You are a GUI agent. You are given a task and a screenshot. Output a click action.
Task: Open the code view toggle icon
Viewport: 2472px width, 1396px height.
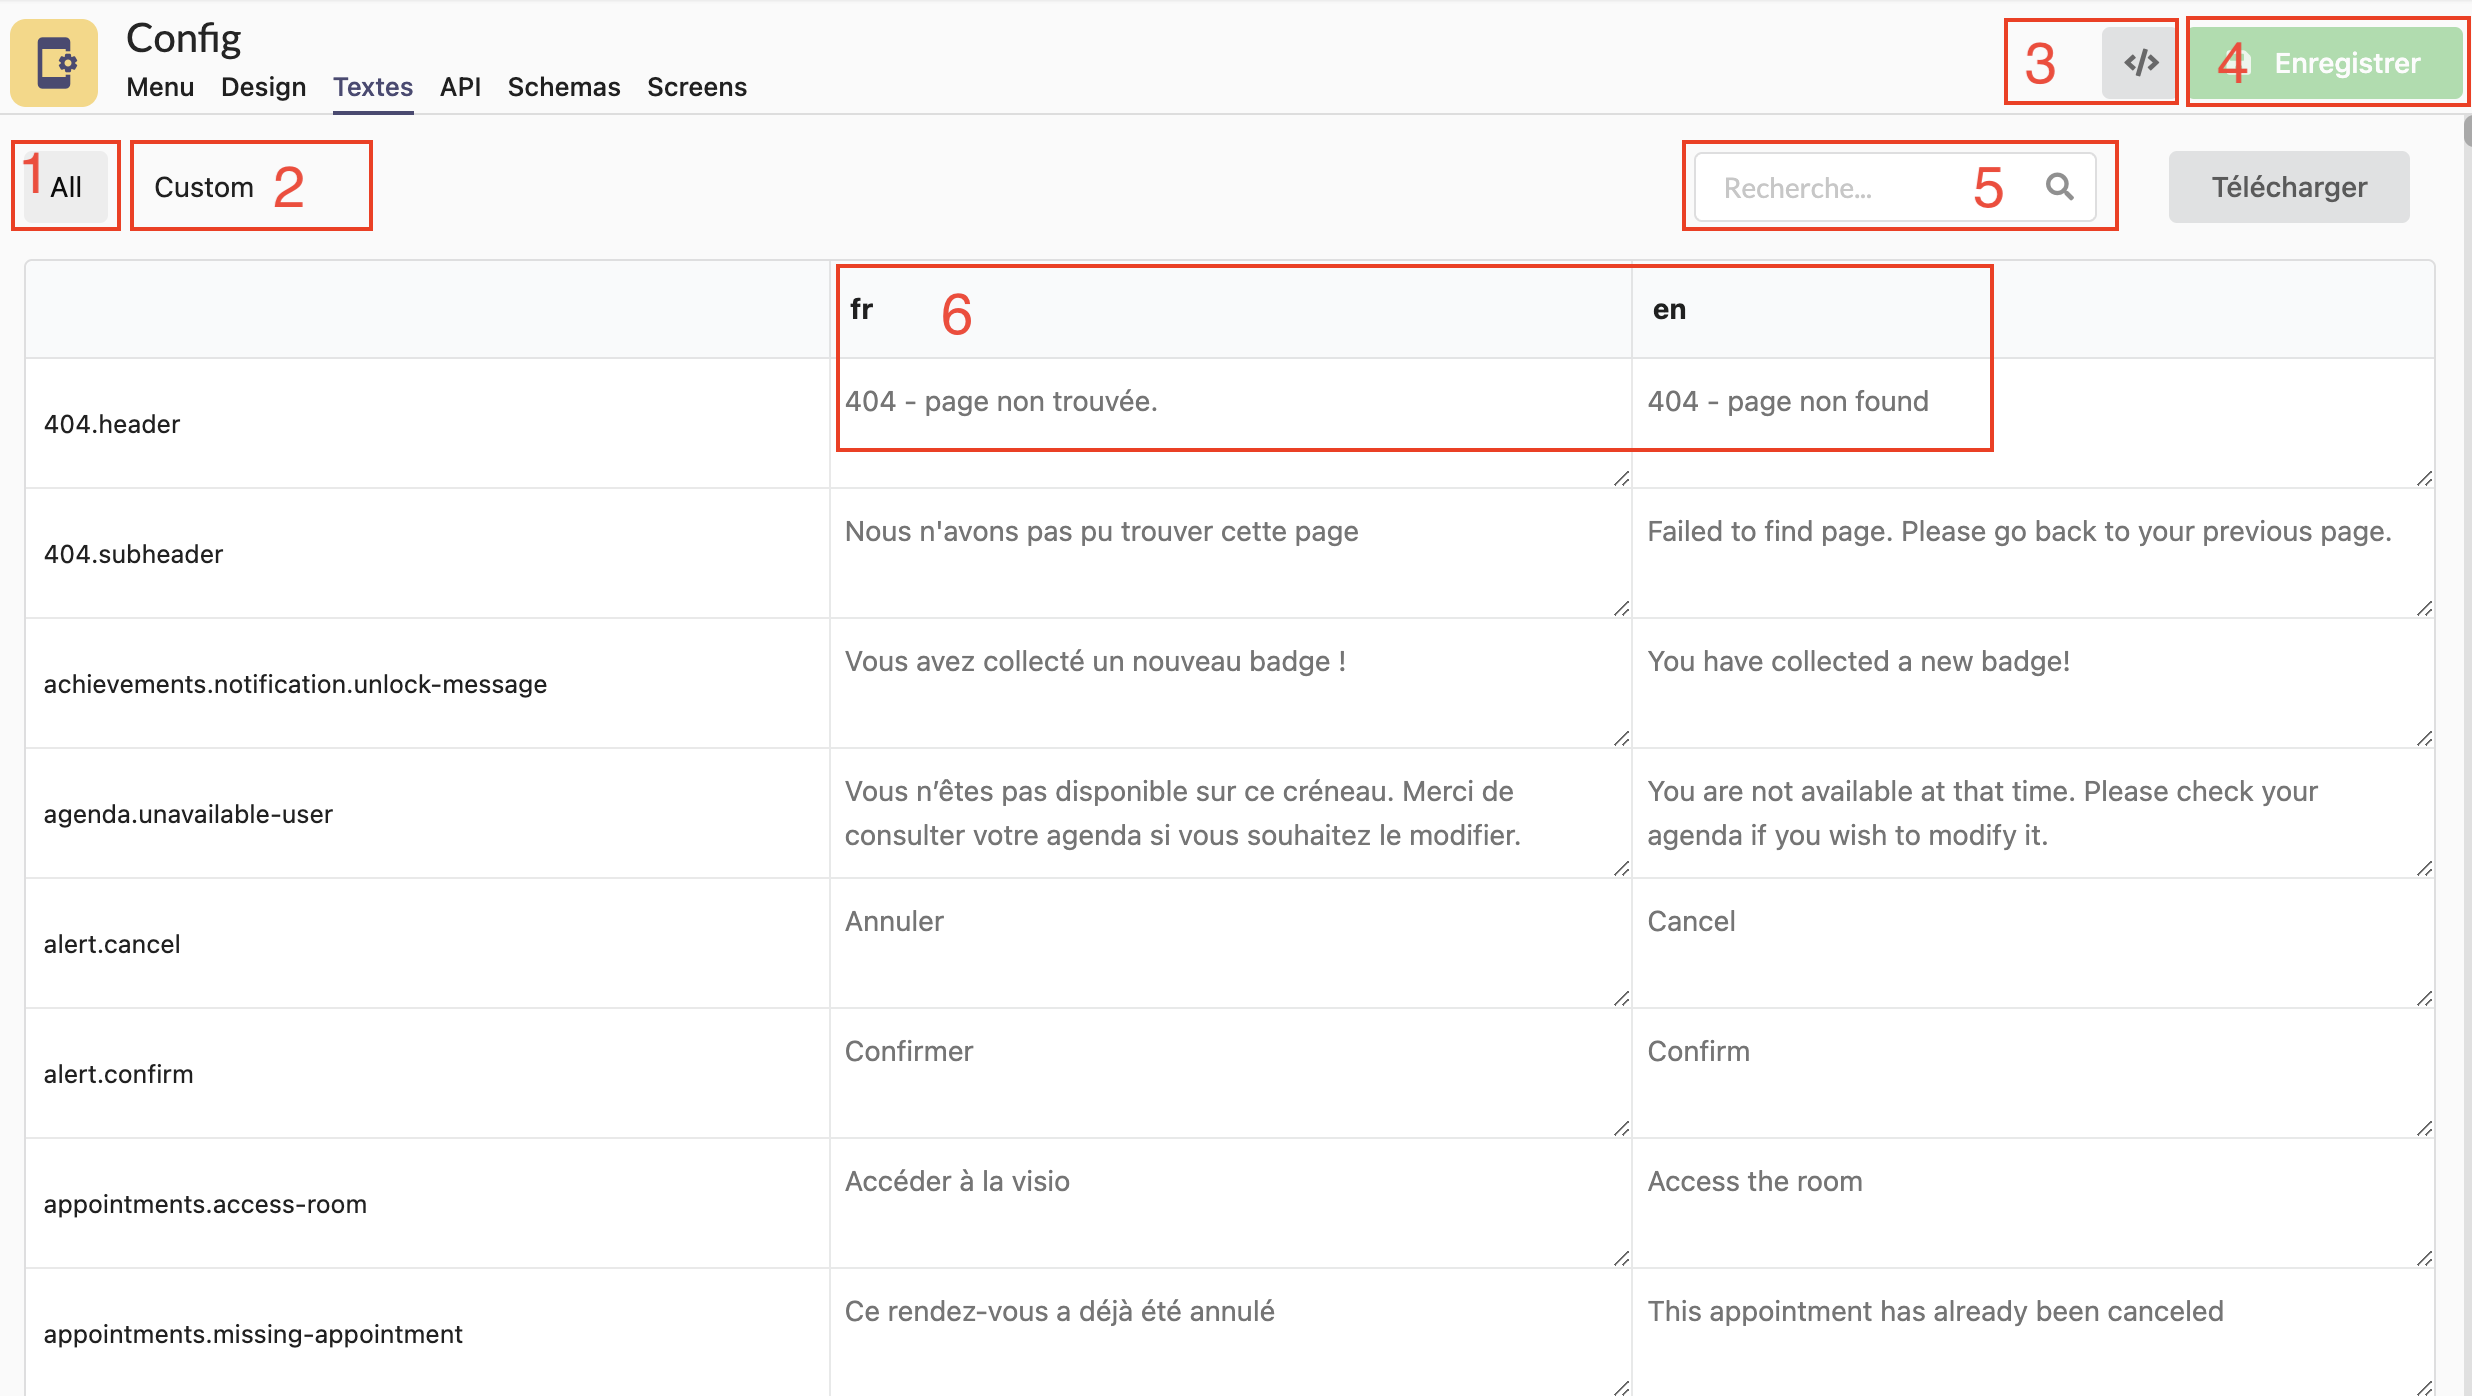tap(2140, 63)
